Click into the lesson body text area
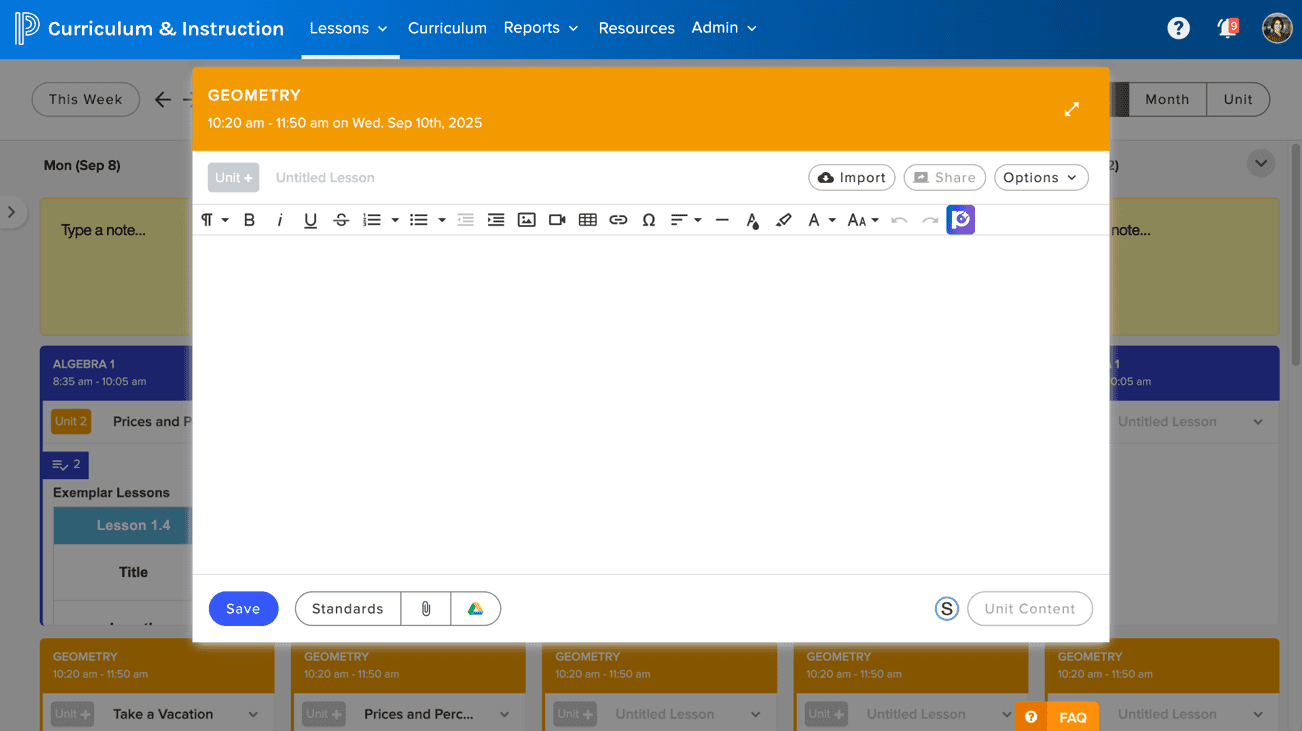1302x731 pixels. [x=651, y=404]
